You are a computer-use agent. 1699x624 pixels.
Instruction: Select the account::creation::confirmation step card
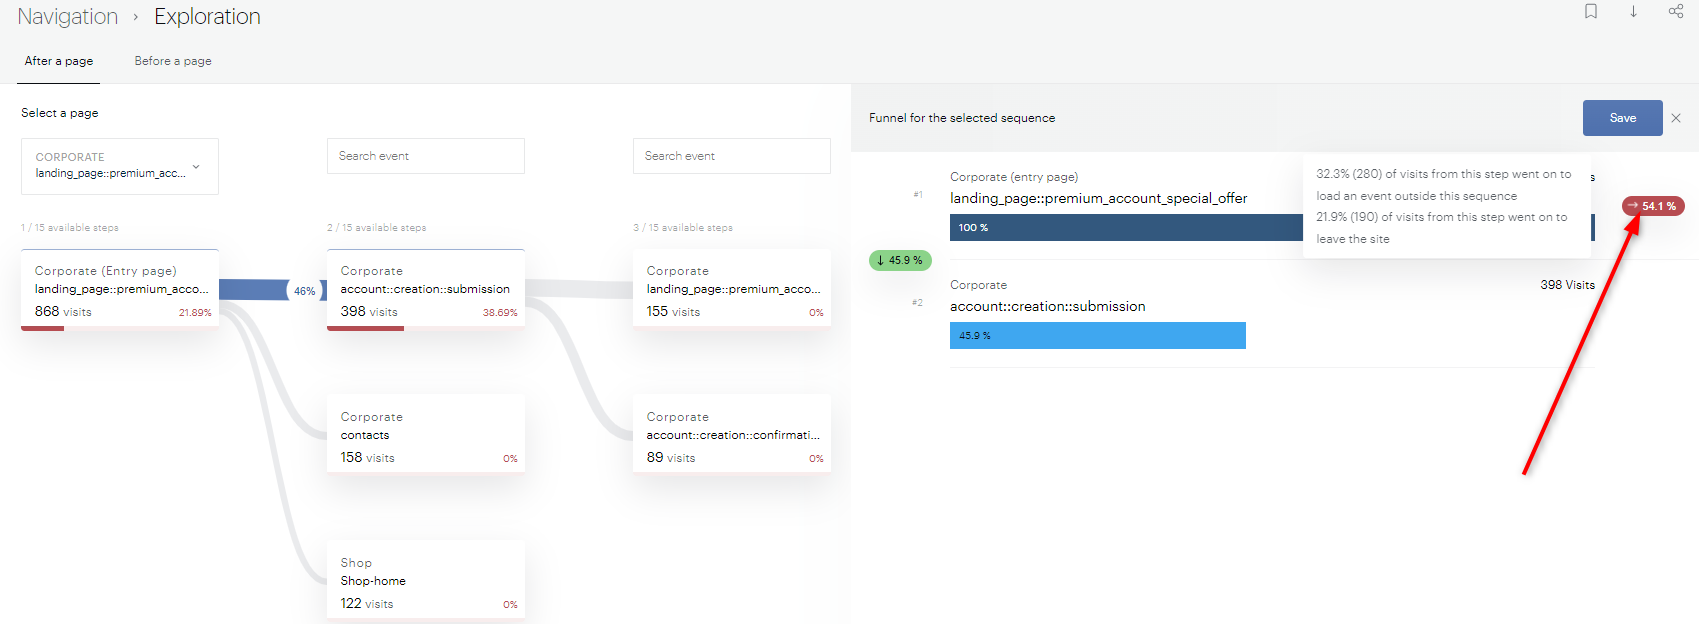732,436
